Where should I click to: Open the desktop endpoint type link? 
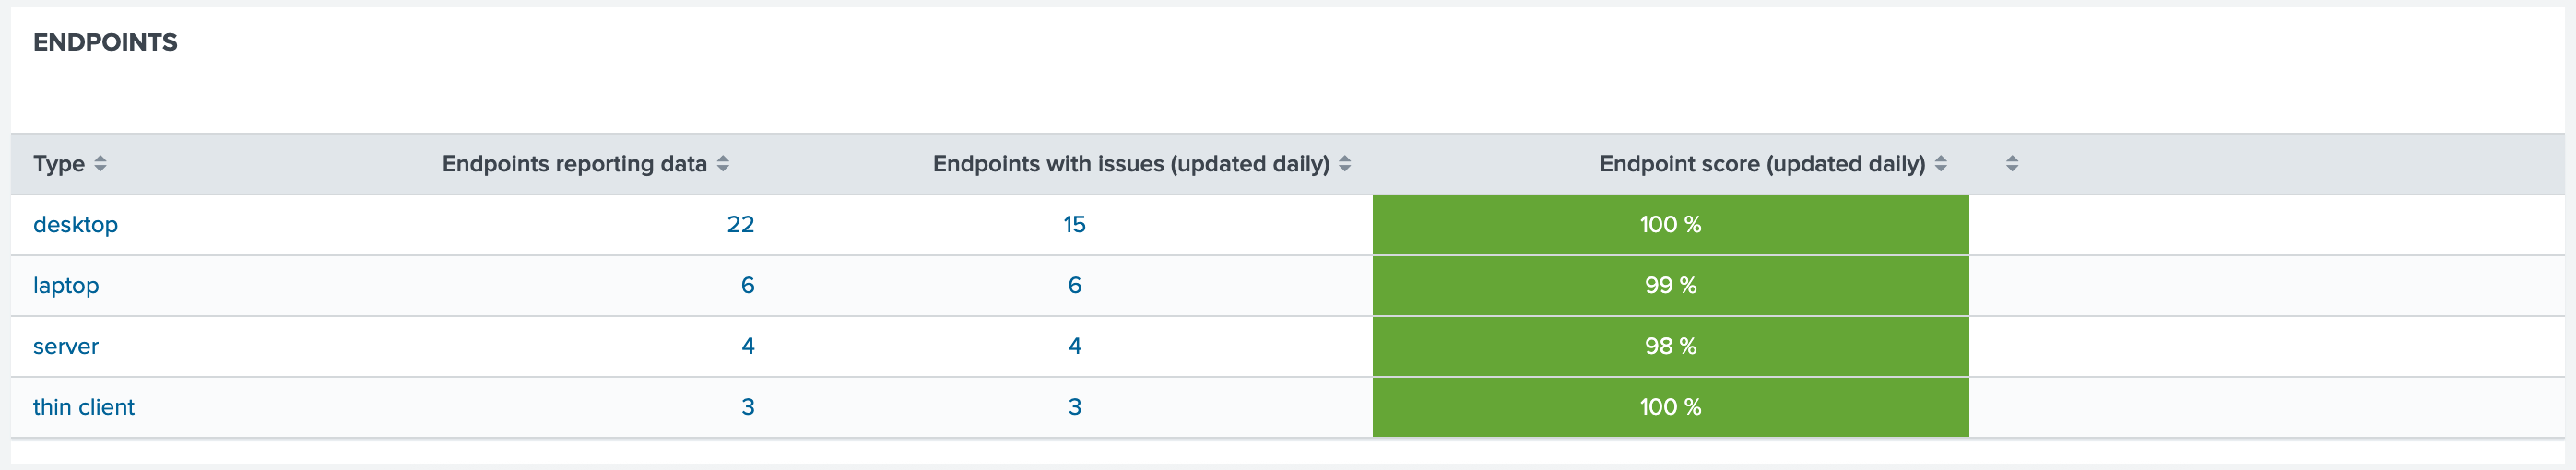point(75,225)
